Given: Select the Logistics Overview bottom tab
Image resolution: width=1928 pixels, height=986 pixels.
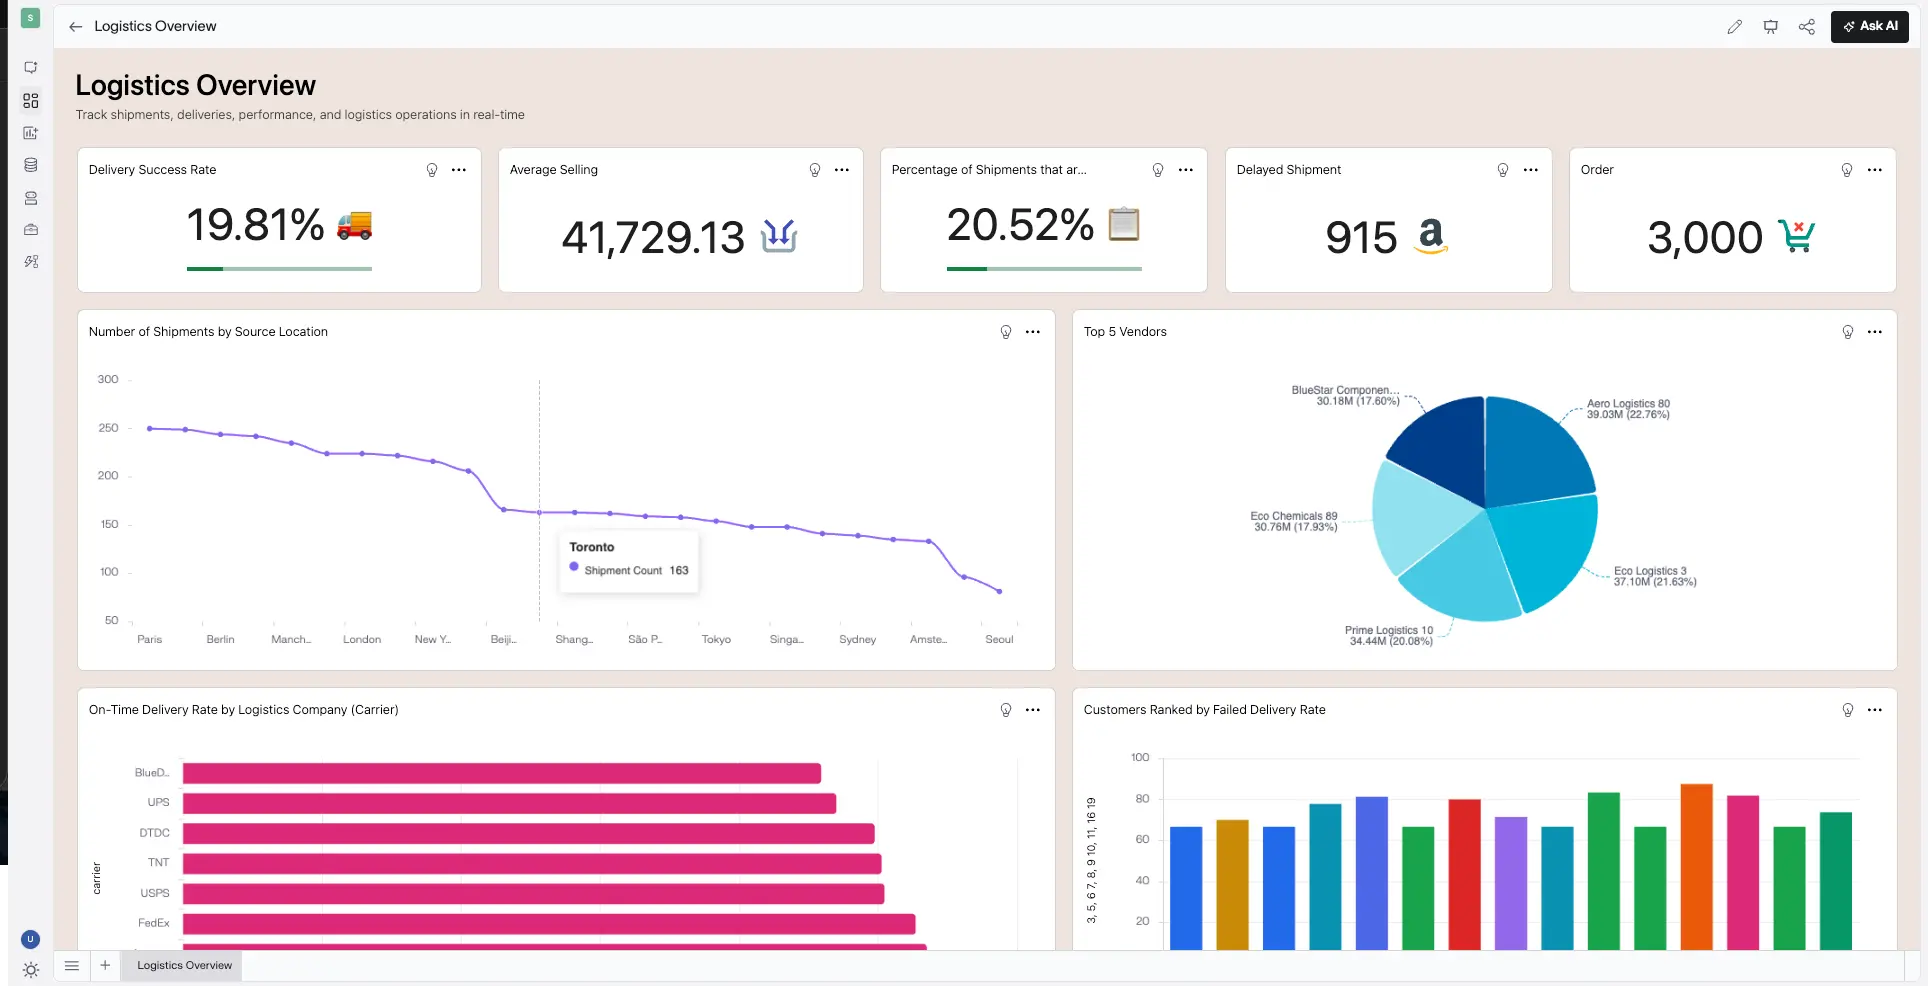Looking at the screenshot, I should 184,966.
